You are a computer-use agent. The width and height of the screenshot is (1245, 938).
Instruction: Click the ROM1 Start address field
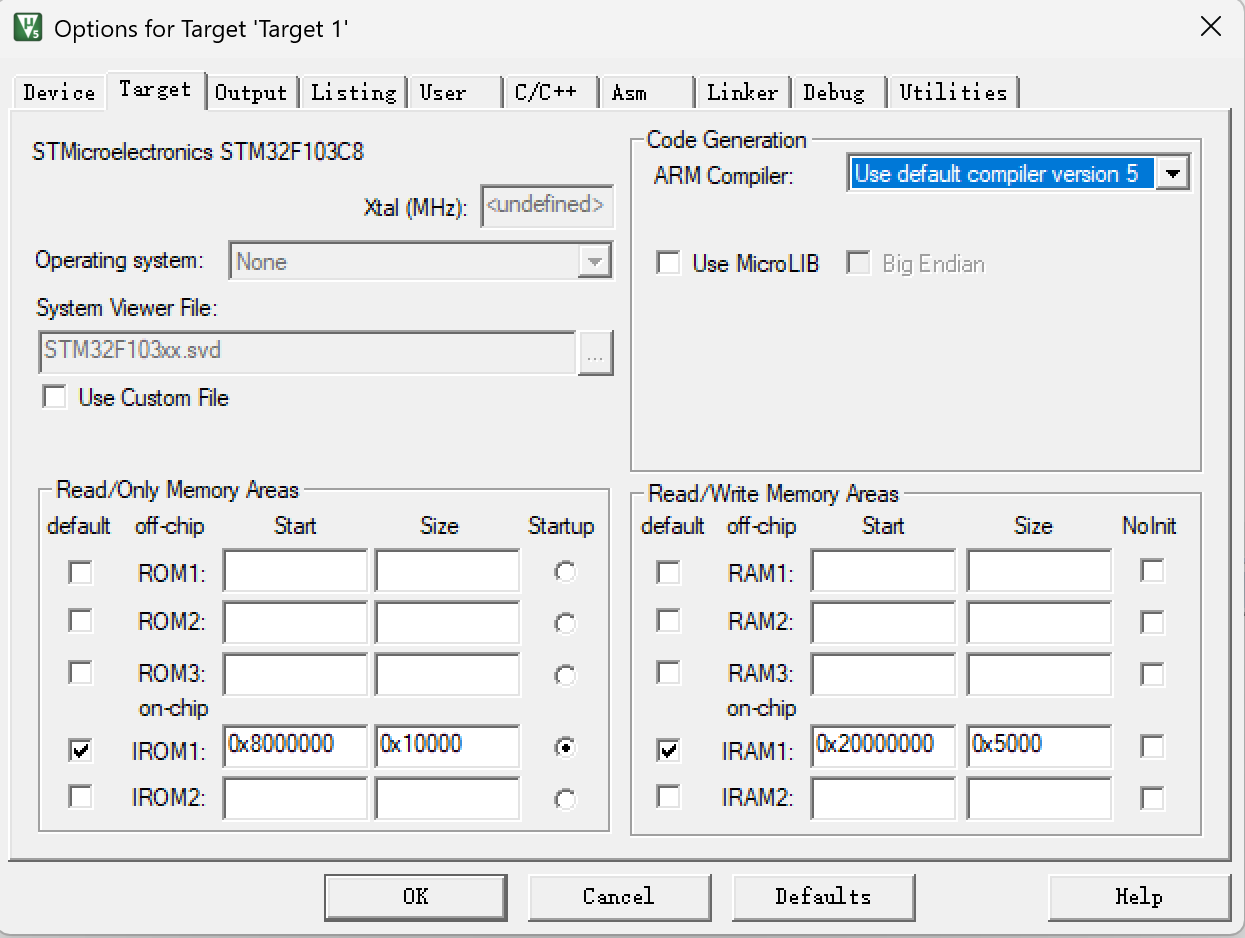[295, 572]
